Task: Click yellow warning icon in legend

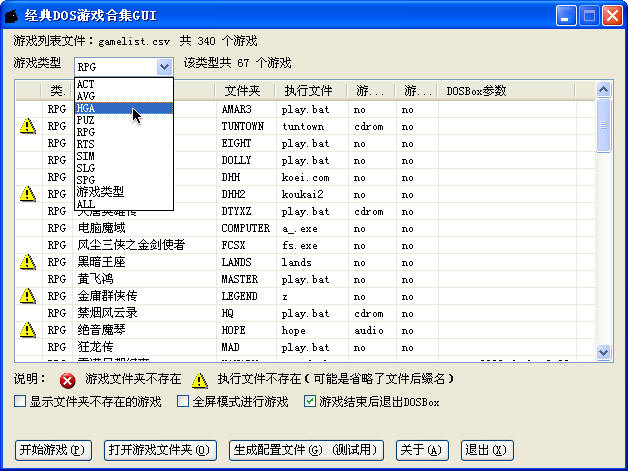Action: 199,380
